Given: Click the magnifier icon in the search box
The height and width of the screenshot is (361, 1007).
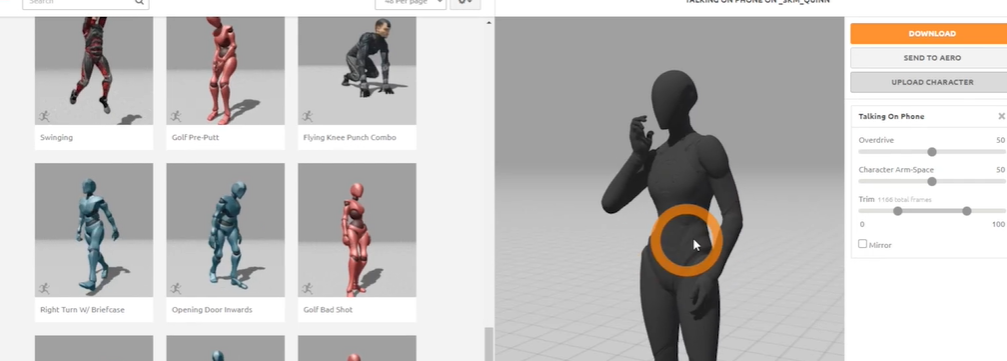Looking at the screenshot, I should 139,3.
